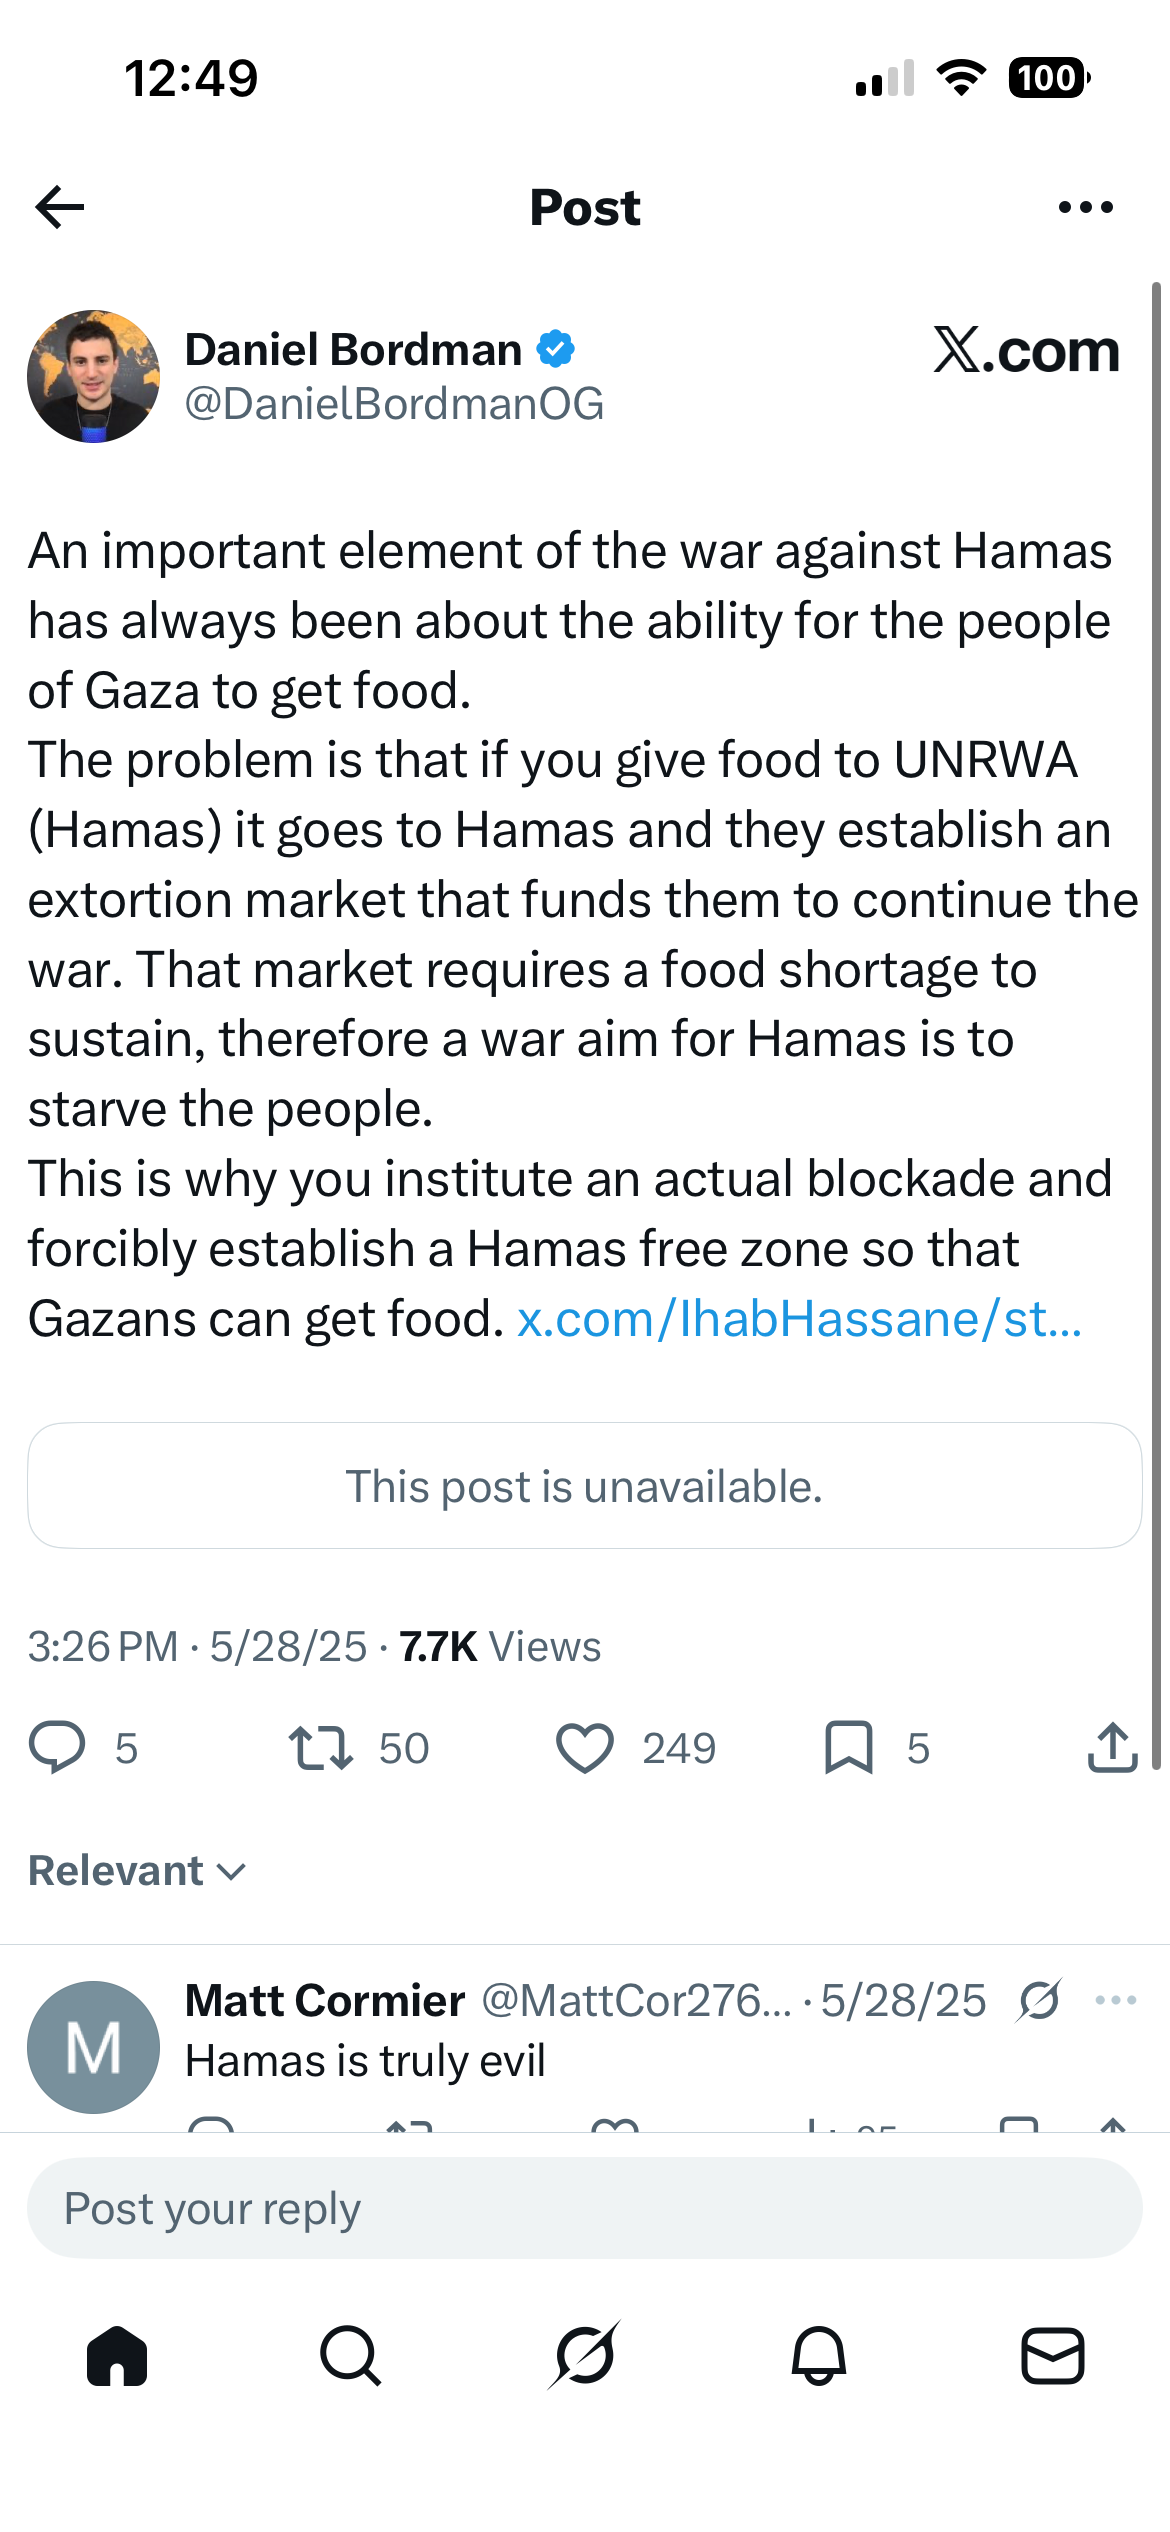Open the x.com/IhabHassane link
The width and height of the screenshot is (1170, 2532).
pyautogui.click(x=799, y=1318)
